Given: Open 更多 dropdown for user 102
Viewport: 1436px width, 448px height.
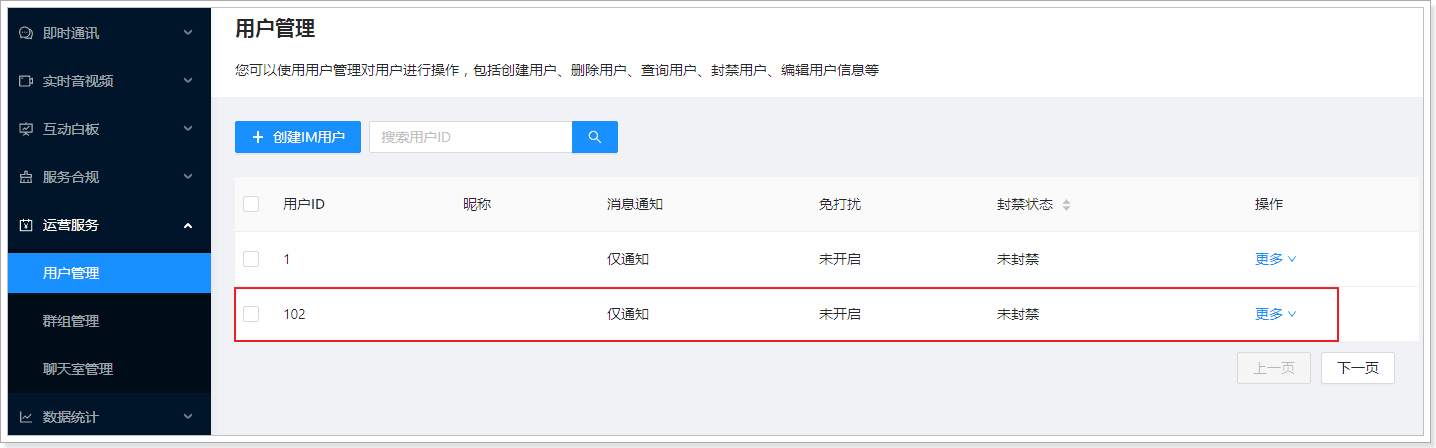Looking at the screenshot, I should click(1275, 314).
